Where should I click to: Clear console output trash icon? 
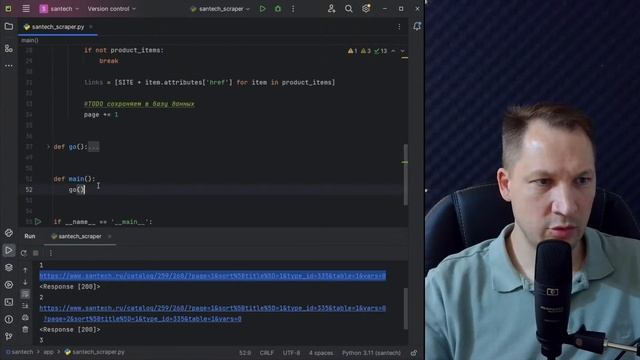tap(25, 329)
